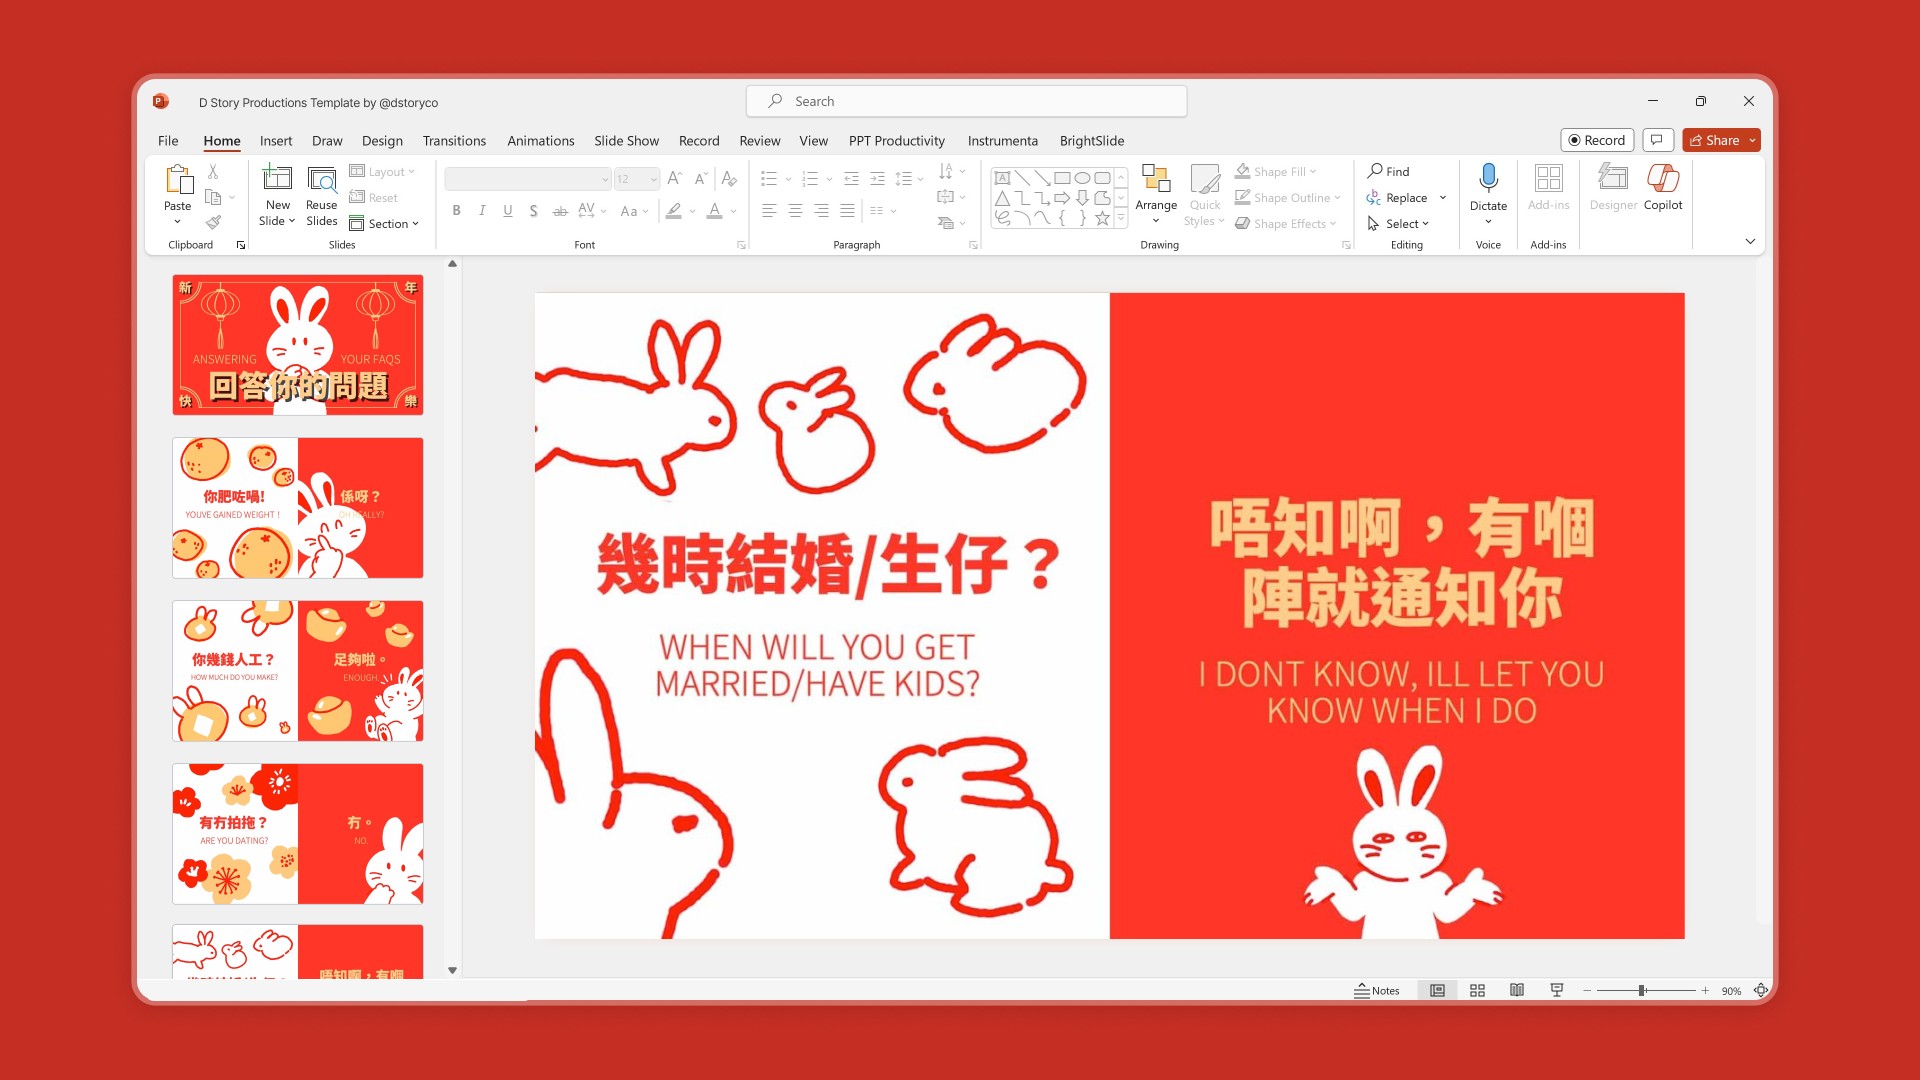The width and height of the screenshot is (1920, 1080).
Task: Switch to the Slide Show tab
Action: [x=626, y=141]
